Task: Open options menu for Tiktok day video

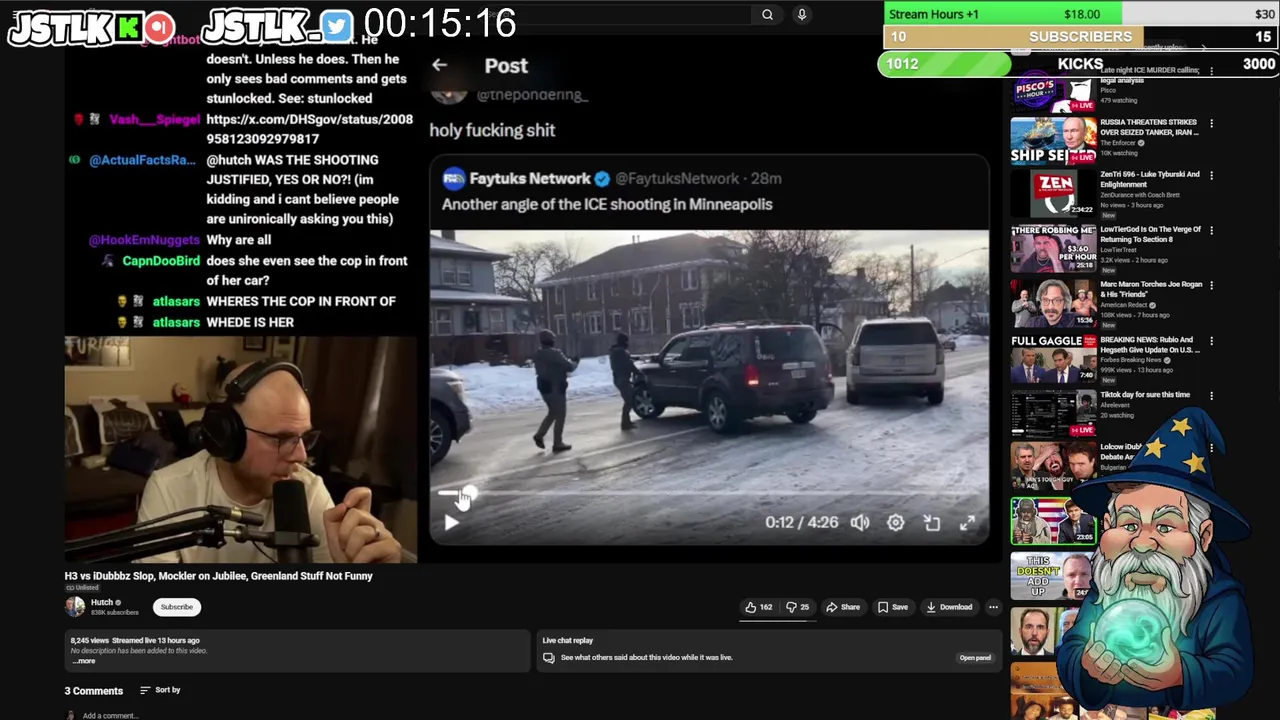Action: coord(1211,396)
